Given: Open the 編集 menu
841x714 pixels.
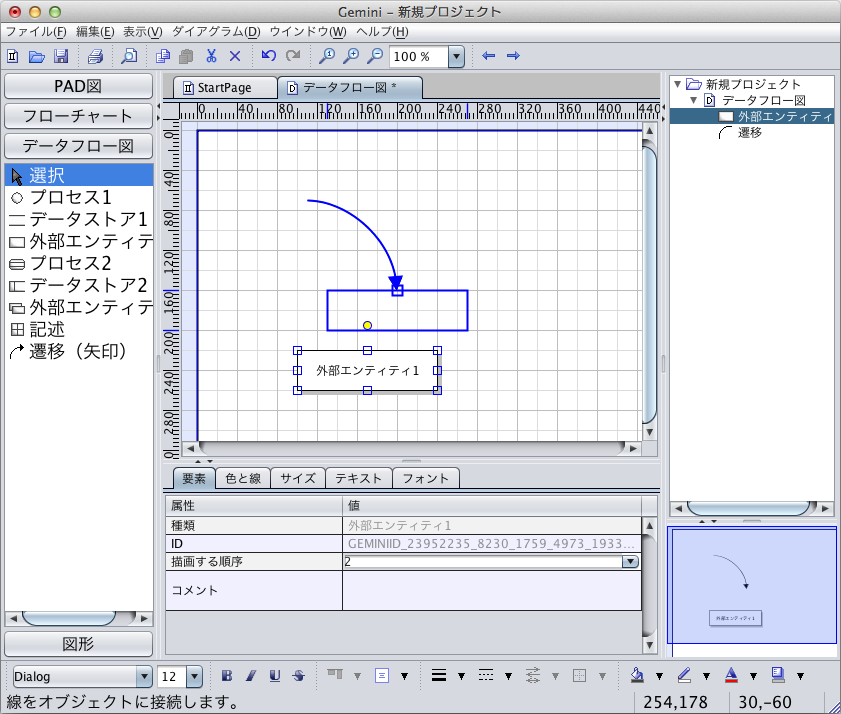Looking at the screenshot, I should click(95, 32).
